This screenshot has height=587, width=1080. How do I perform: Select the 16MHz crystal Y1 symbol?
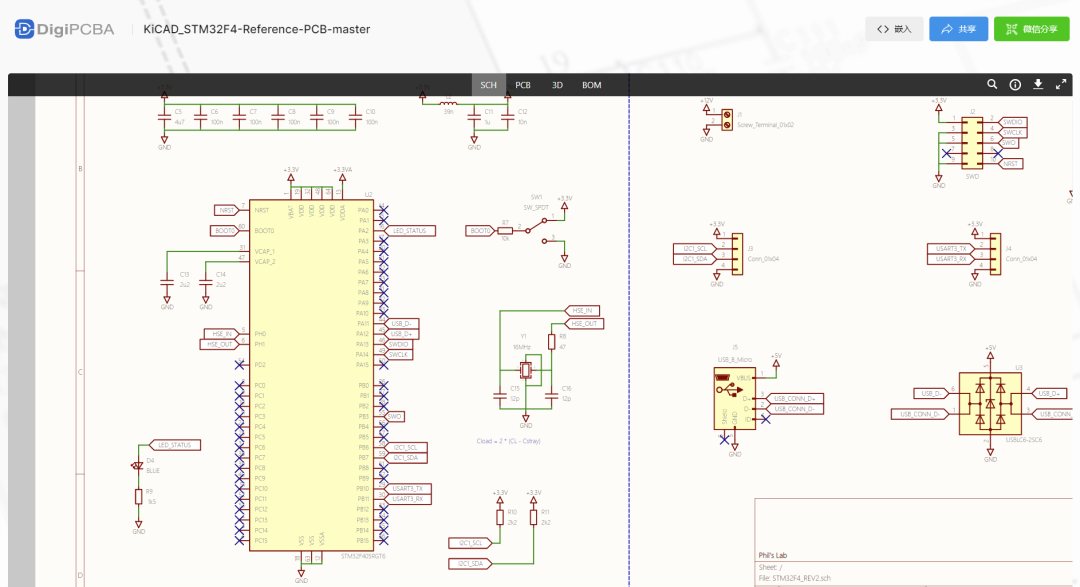click(526, 371)
